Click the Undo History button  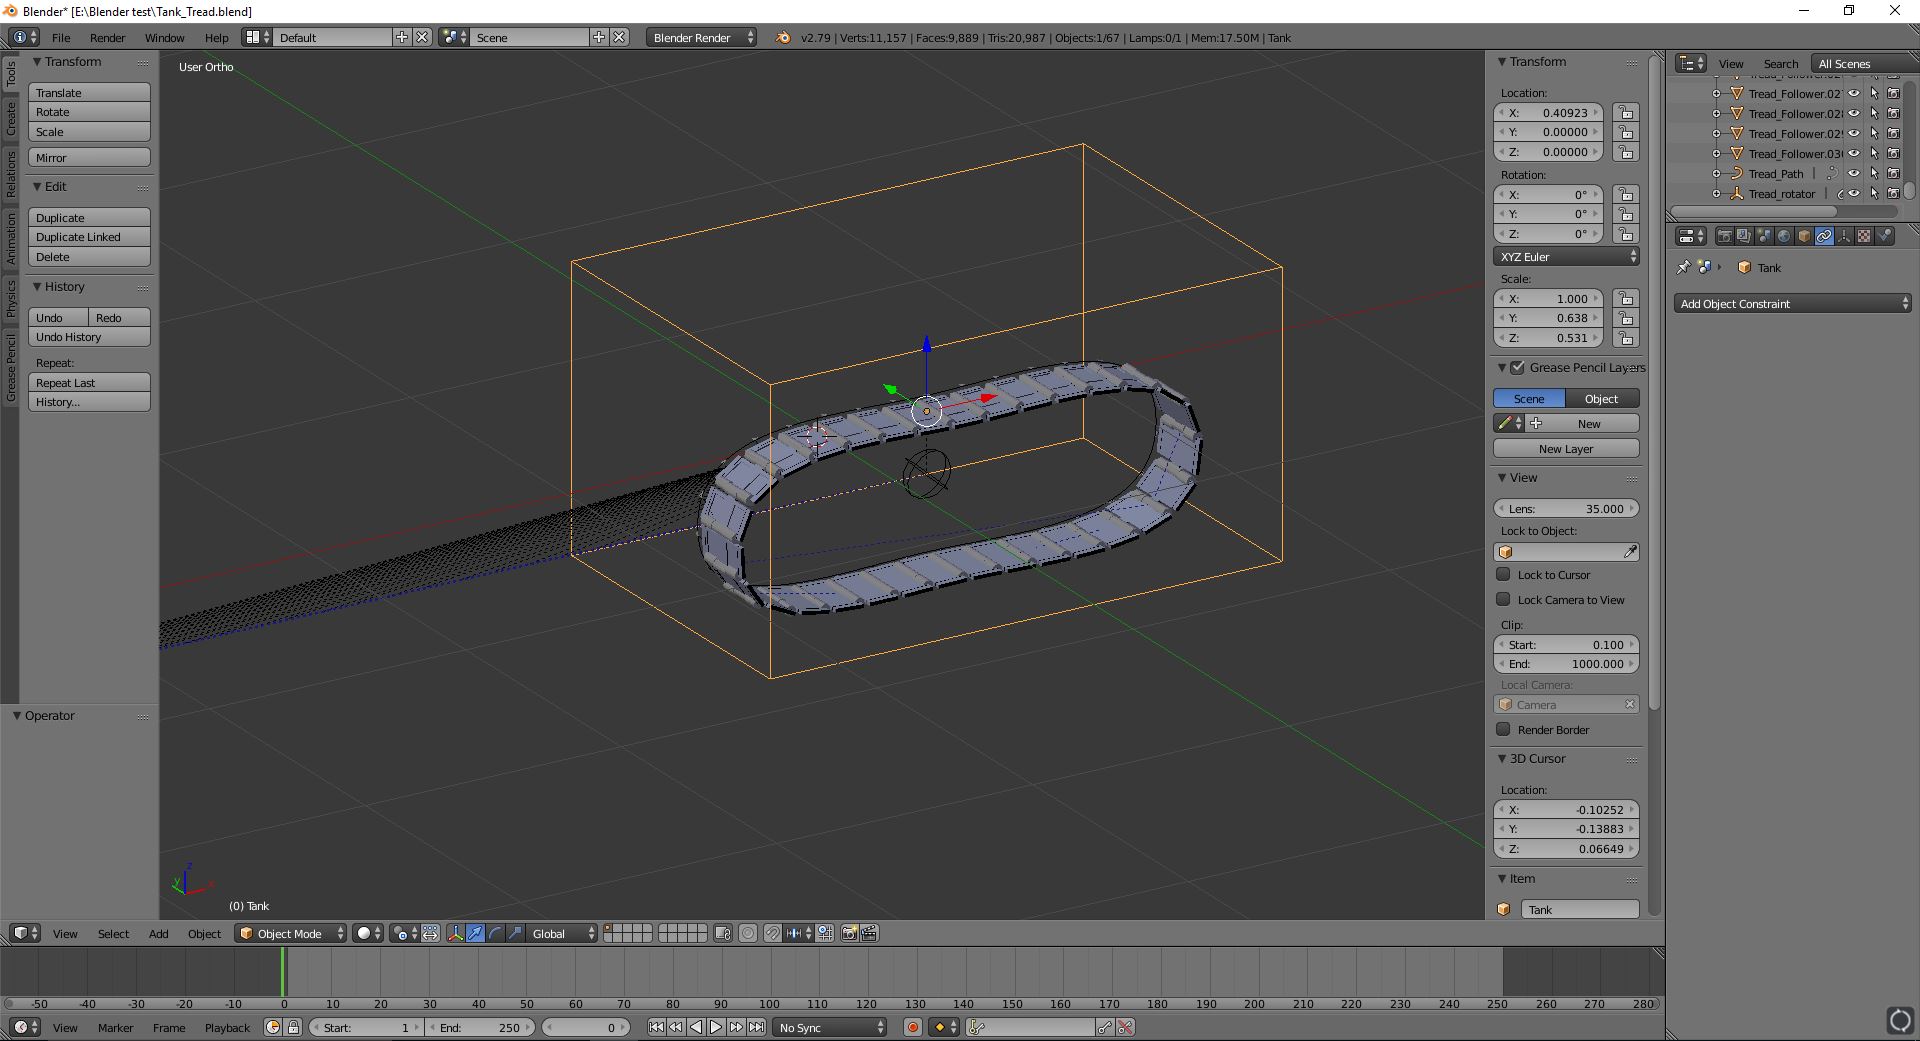[x=89, y=337]
